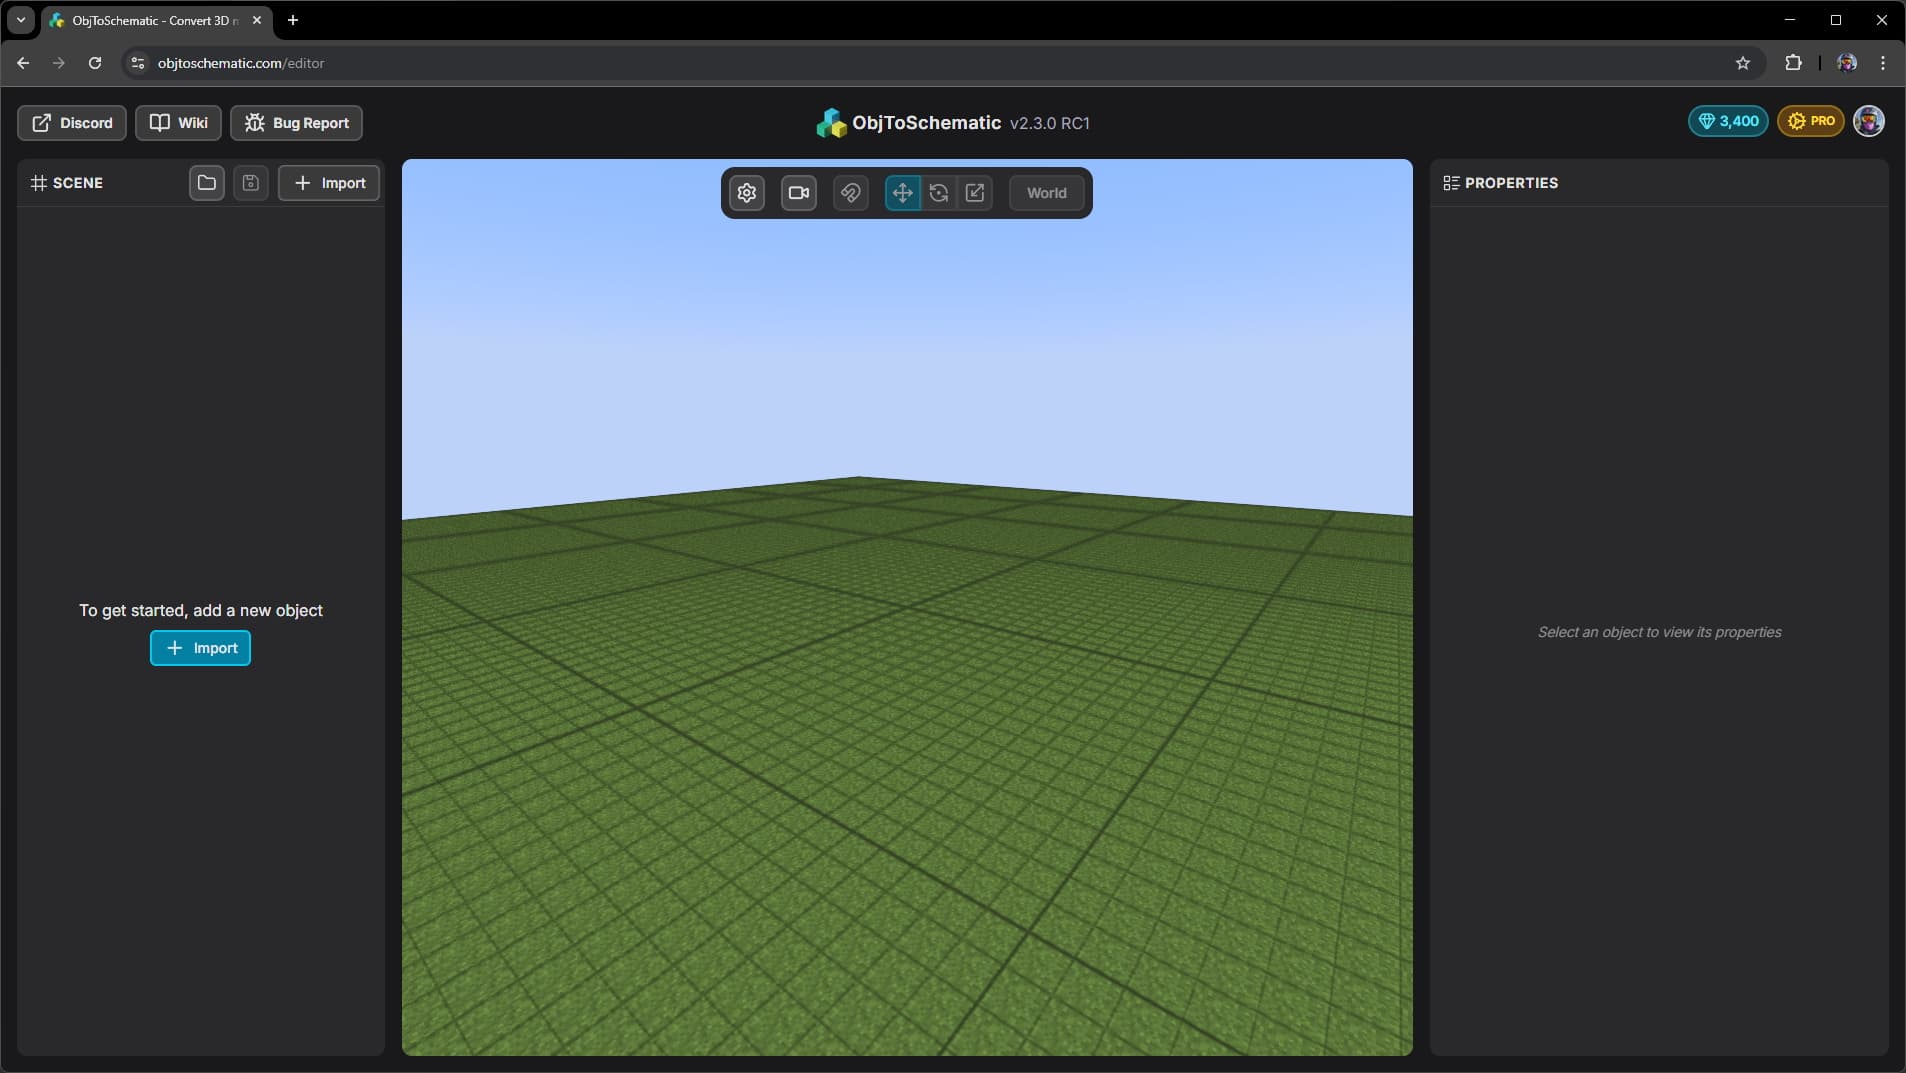Reload the browser page
This screenshot has width=1906, height=1073.
pos(95,63)
